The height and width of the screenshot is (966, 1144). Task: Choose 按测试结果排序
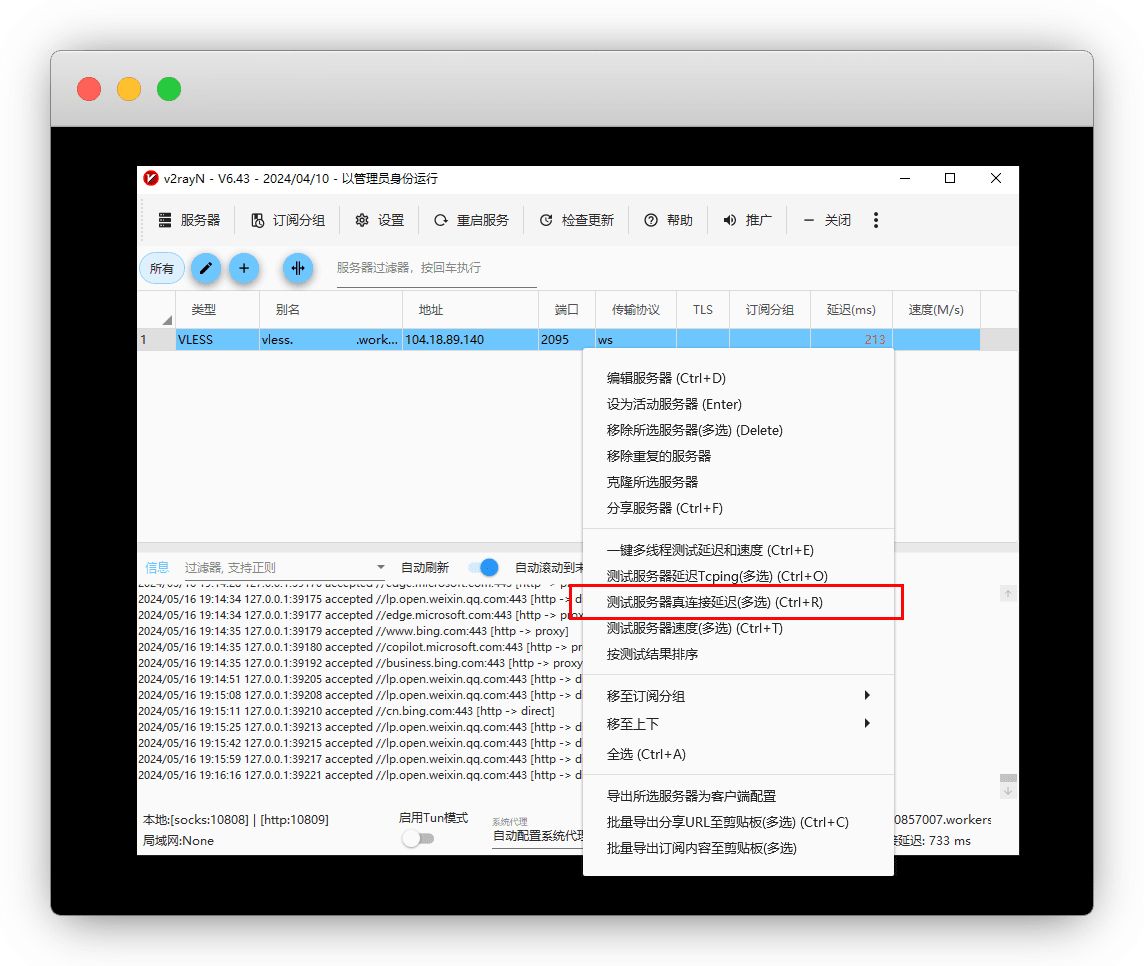coord(738,654)
